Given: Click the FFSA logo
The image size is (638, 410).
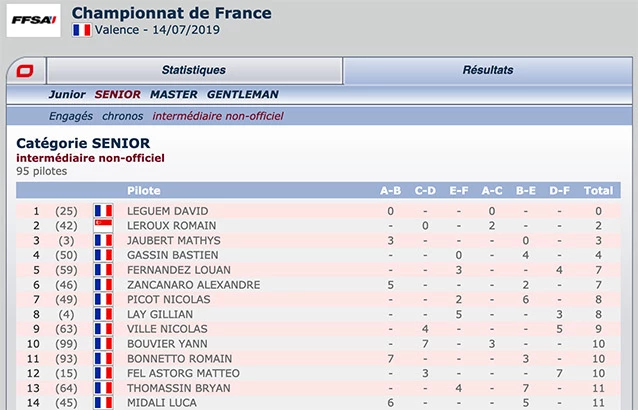Looking at the screenshot, I should [x=33, y=19].
